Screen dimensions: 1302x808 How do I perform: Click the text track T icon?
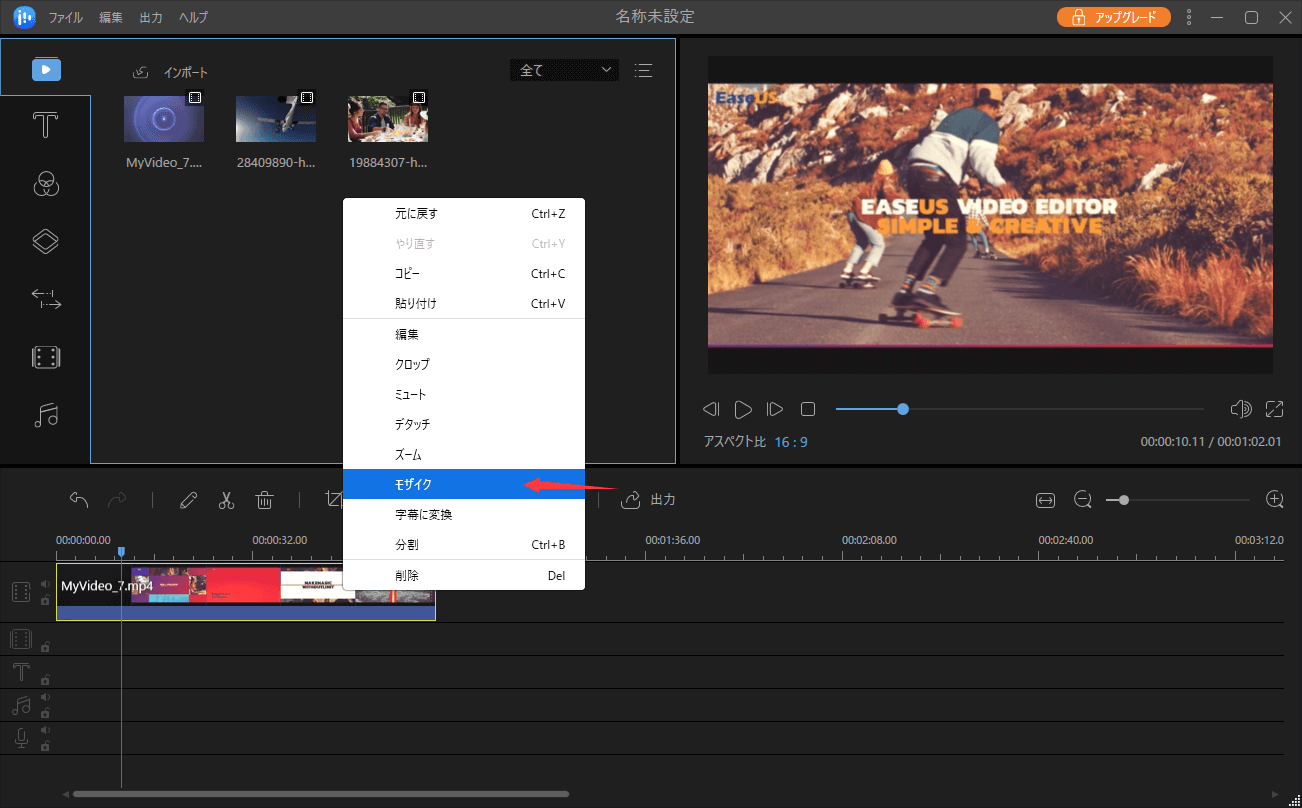21,671
